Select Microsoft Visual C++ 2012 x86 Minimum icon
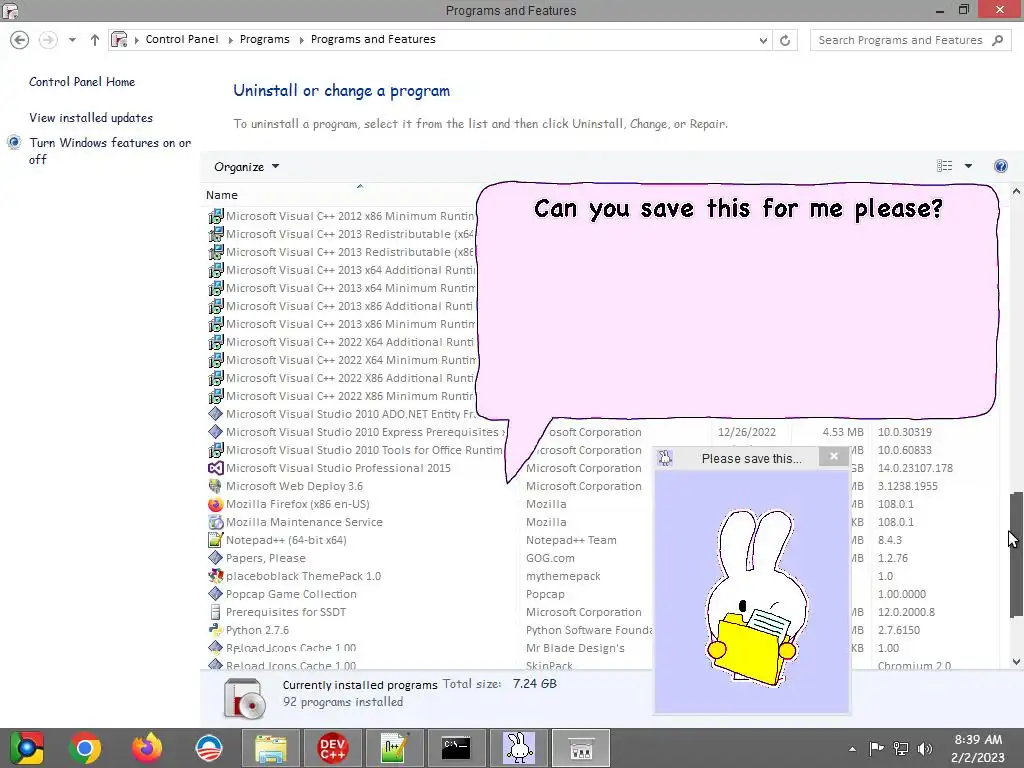 tap(216, 216)
